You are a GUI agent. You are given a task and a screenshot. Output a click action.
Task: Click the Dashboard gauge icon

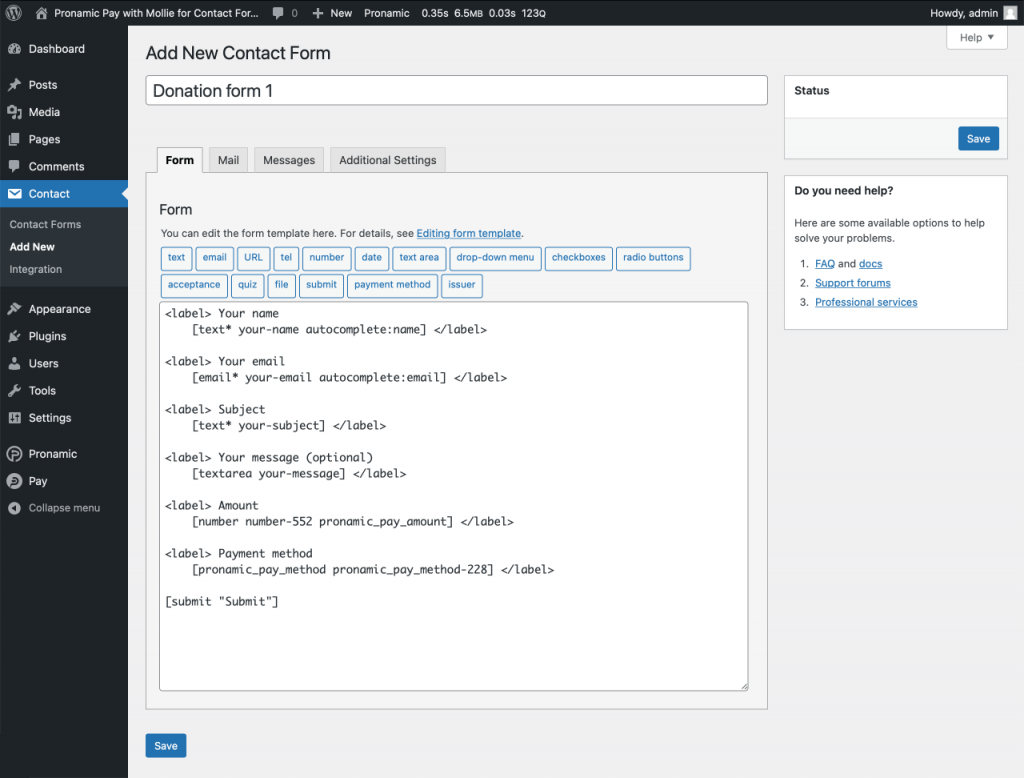pyautogui.click(x=14, y=49)
